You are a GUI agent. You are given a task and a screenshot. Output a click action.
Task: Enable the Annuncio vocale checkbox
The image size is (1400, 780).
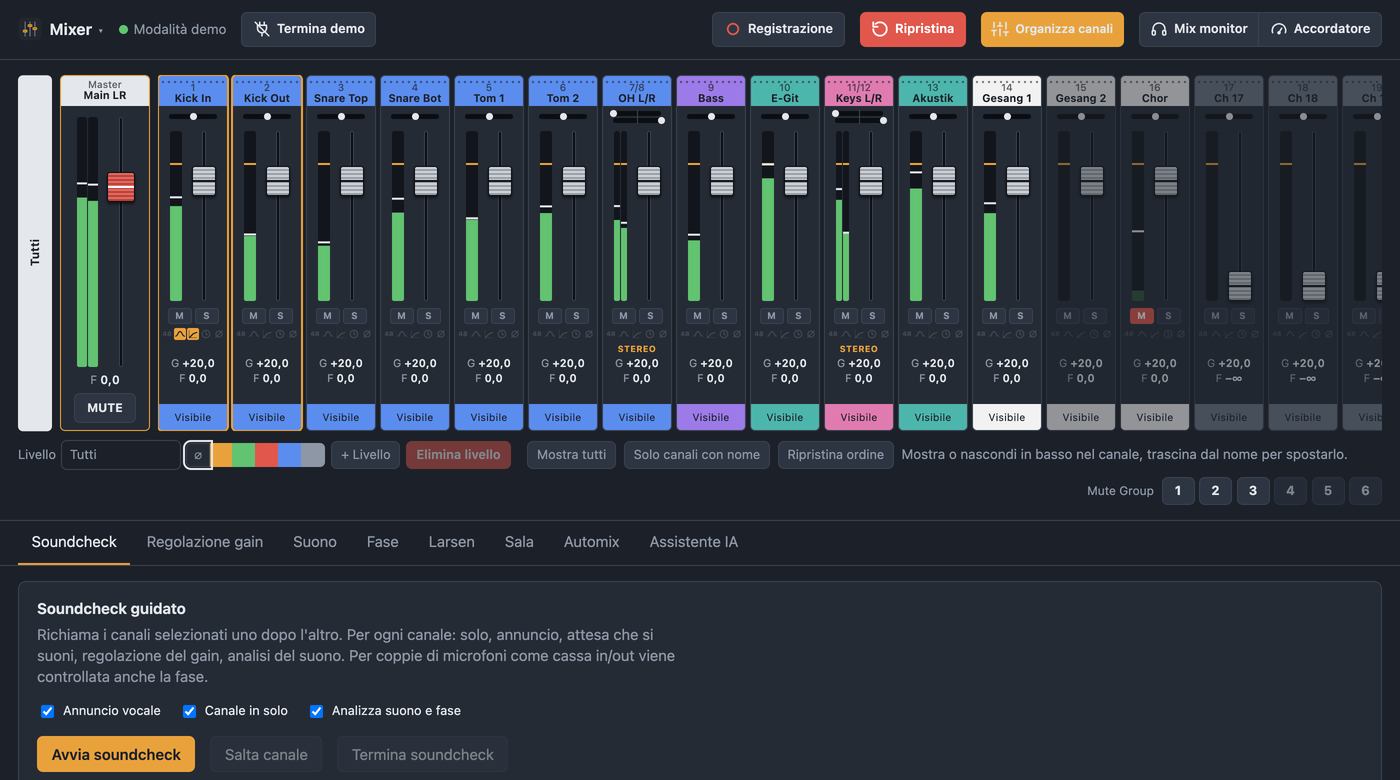click(47, 711)
